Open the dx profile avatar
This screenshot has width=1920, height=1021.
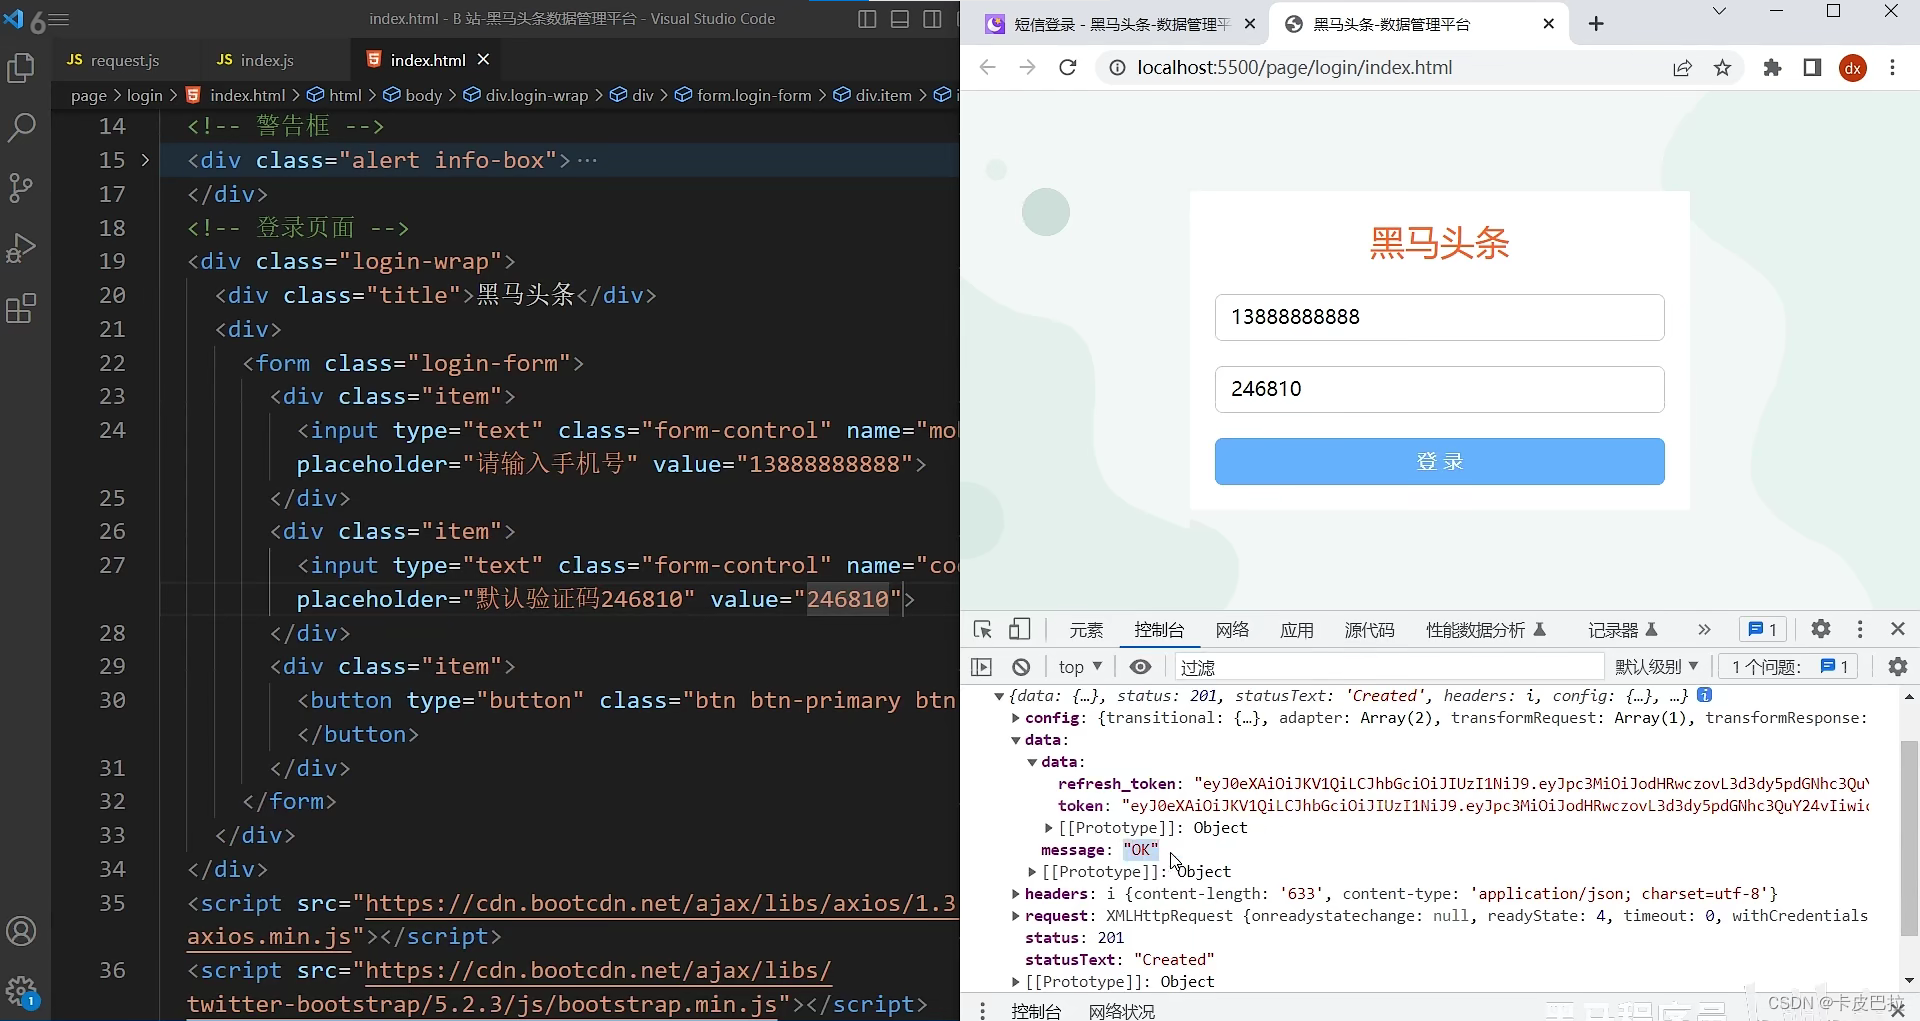pos(1853,67)
